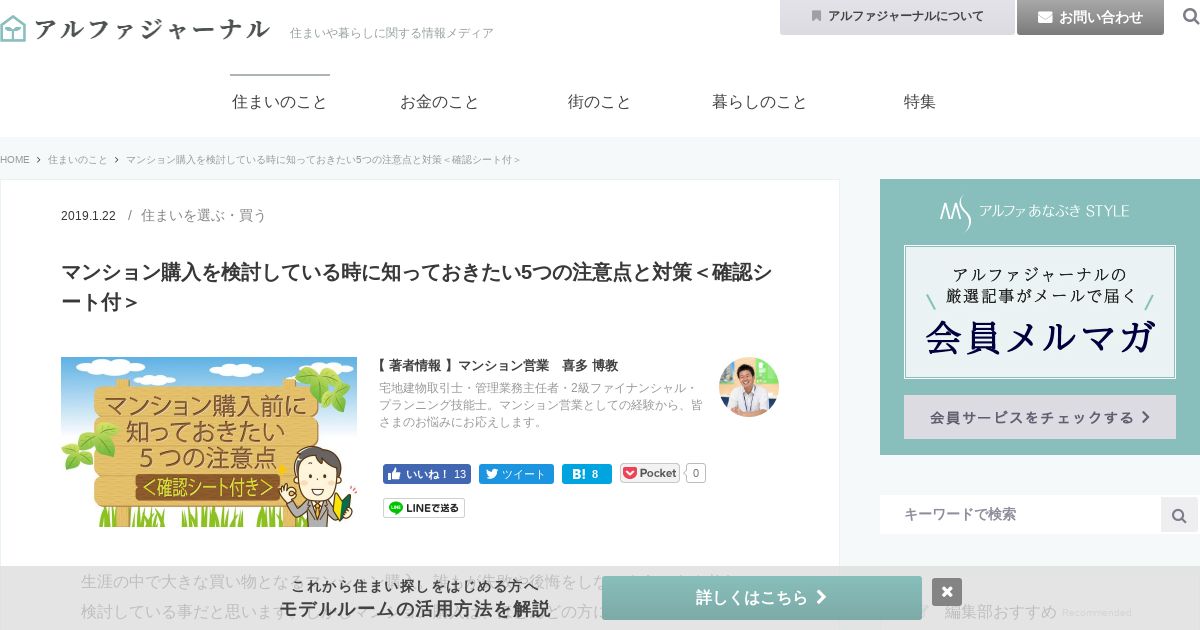Click the アルファジャーナル site title
Screen dimensions: 1200x630
152,29
